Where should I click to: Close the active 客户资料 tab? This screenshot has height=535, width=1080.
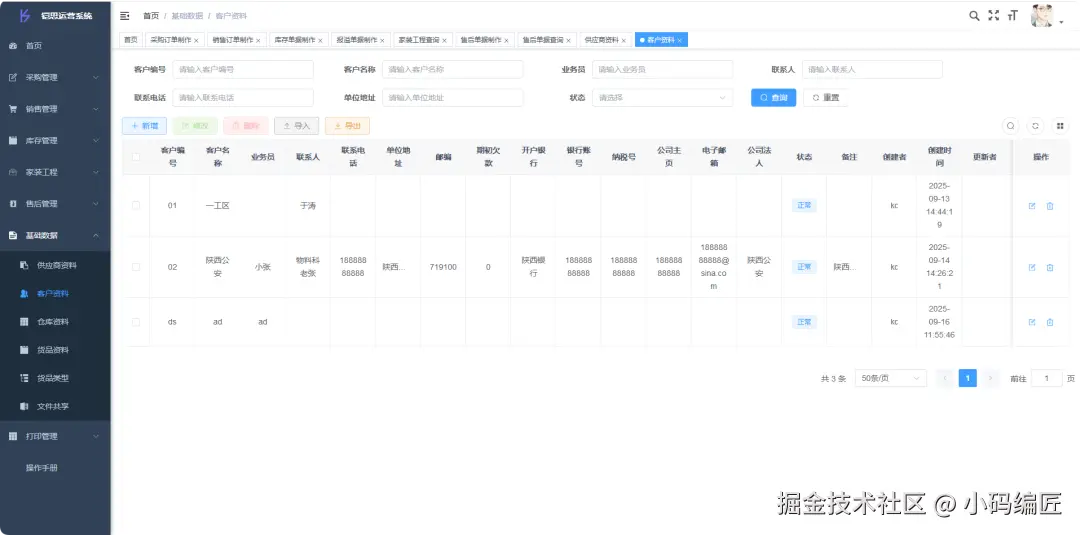(679, 41)
